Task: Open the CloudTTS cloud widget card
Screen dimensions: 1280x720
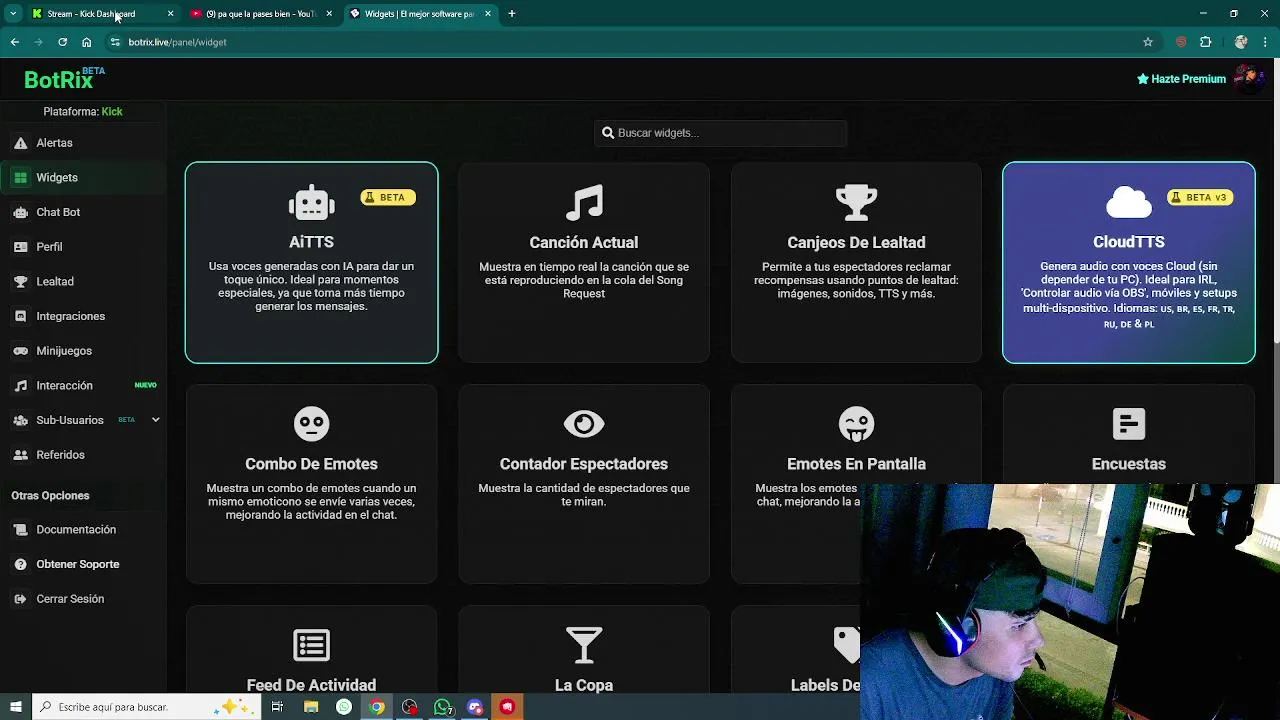Action: (x=1129, y=262)
